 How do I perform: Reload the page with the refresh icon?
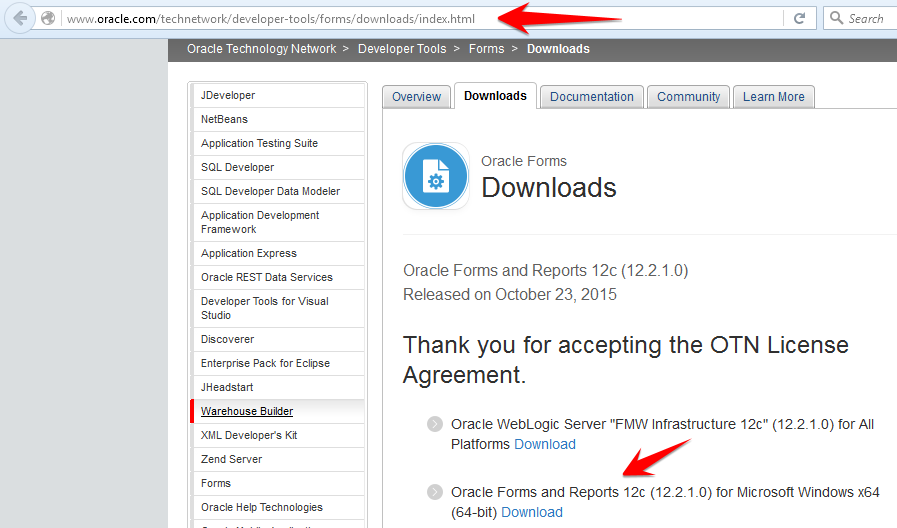(x=800, y=18)
